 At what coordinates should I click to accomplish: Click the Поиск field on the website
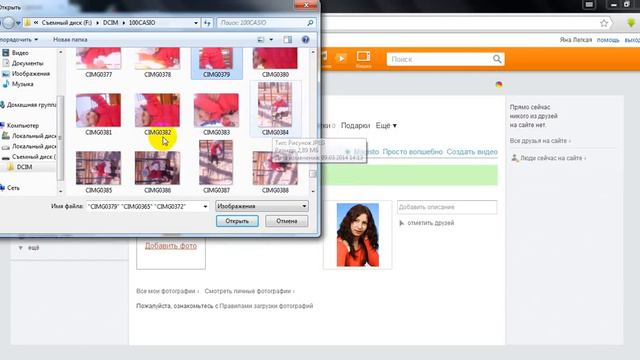pyautogui.click(x=440, y=59)
